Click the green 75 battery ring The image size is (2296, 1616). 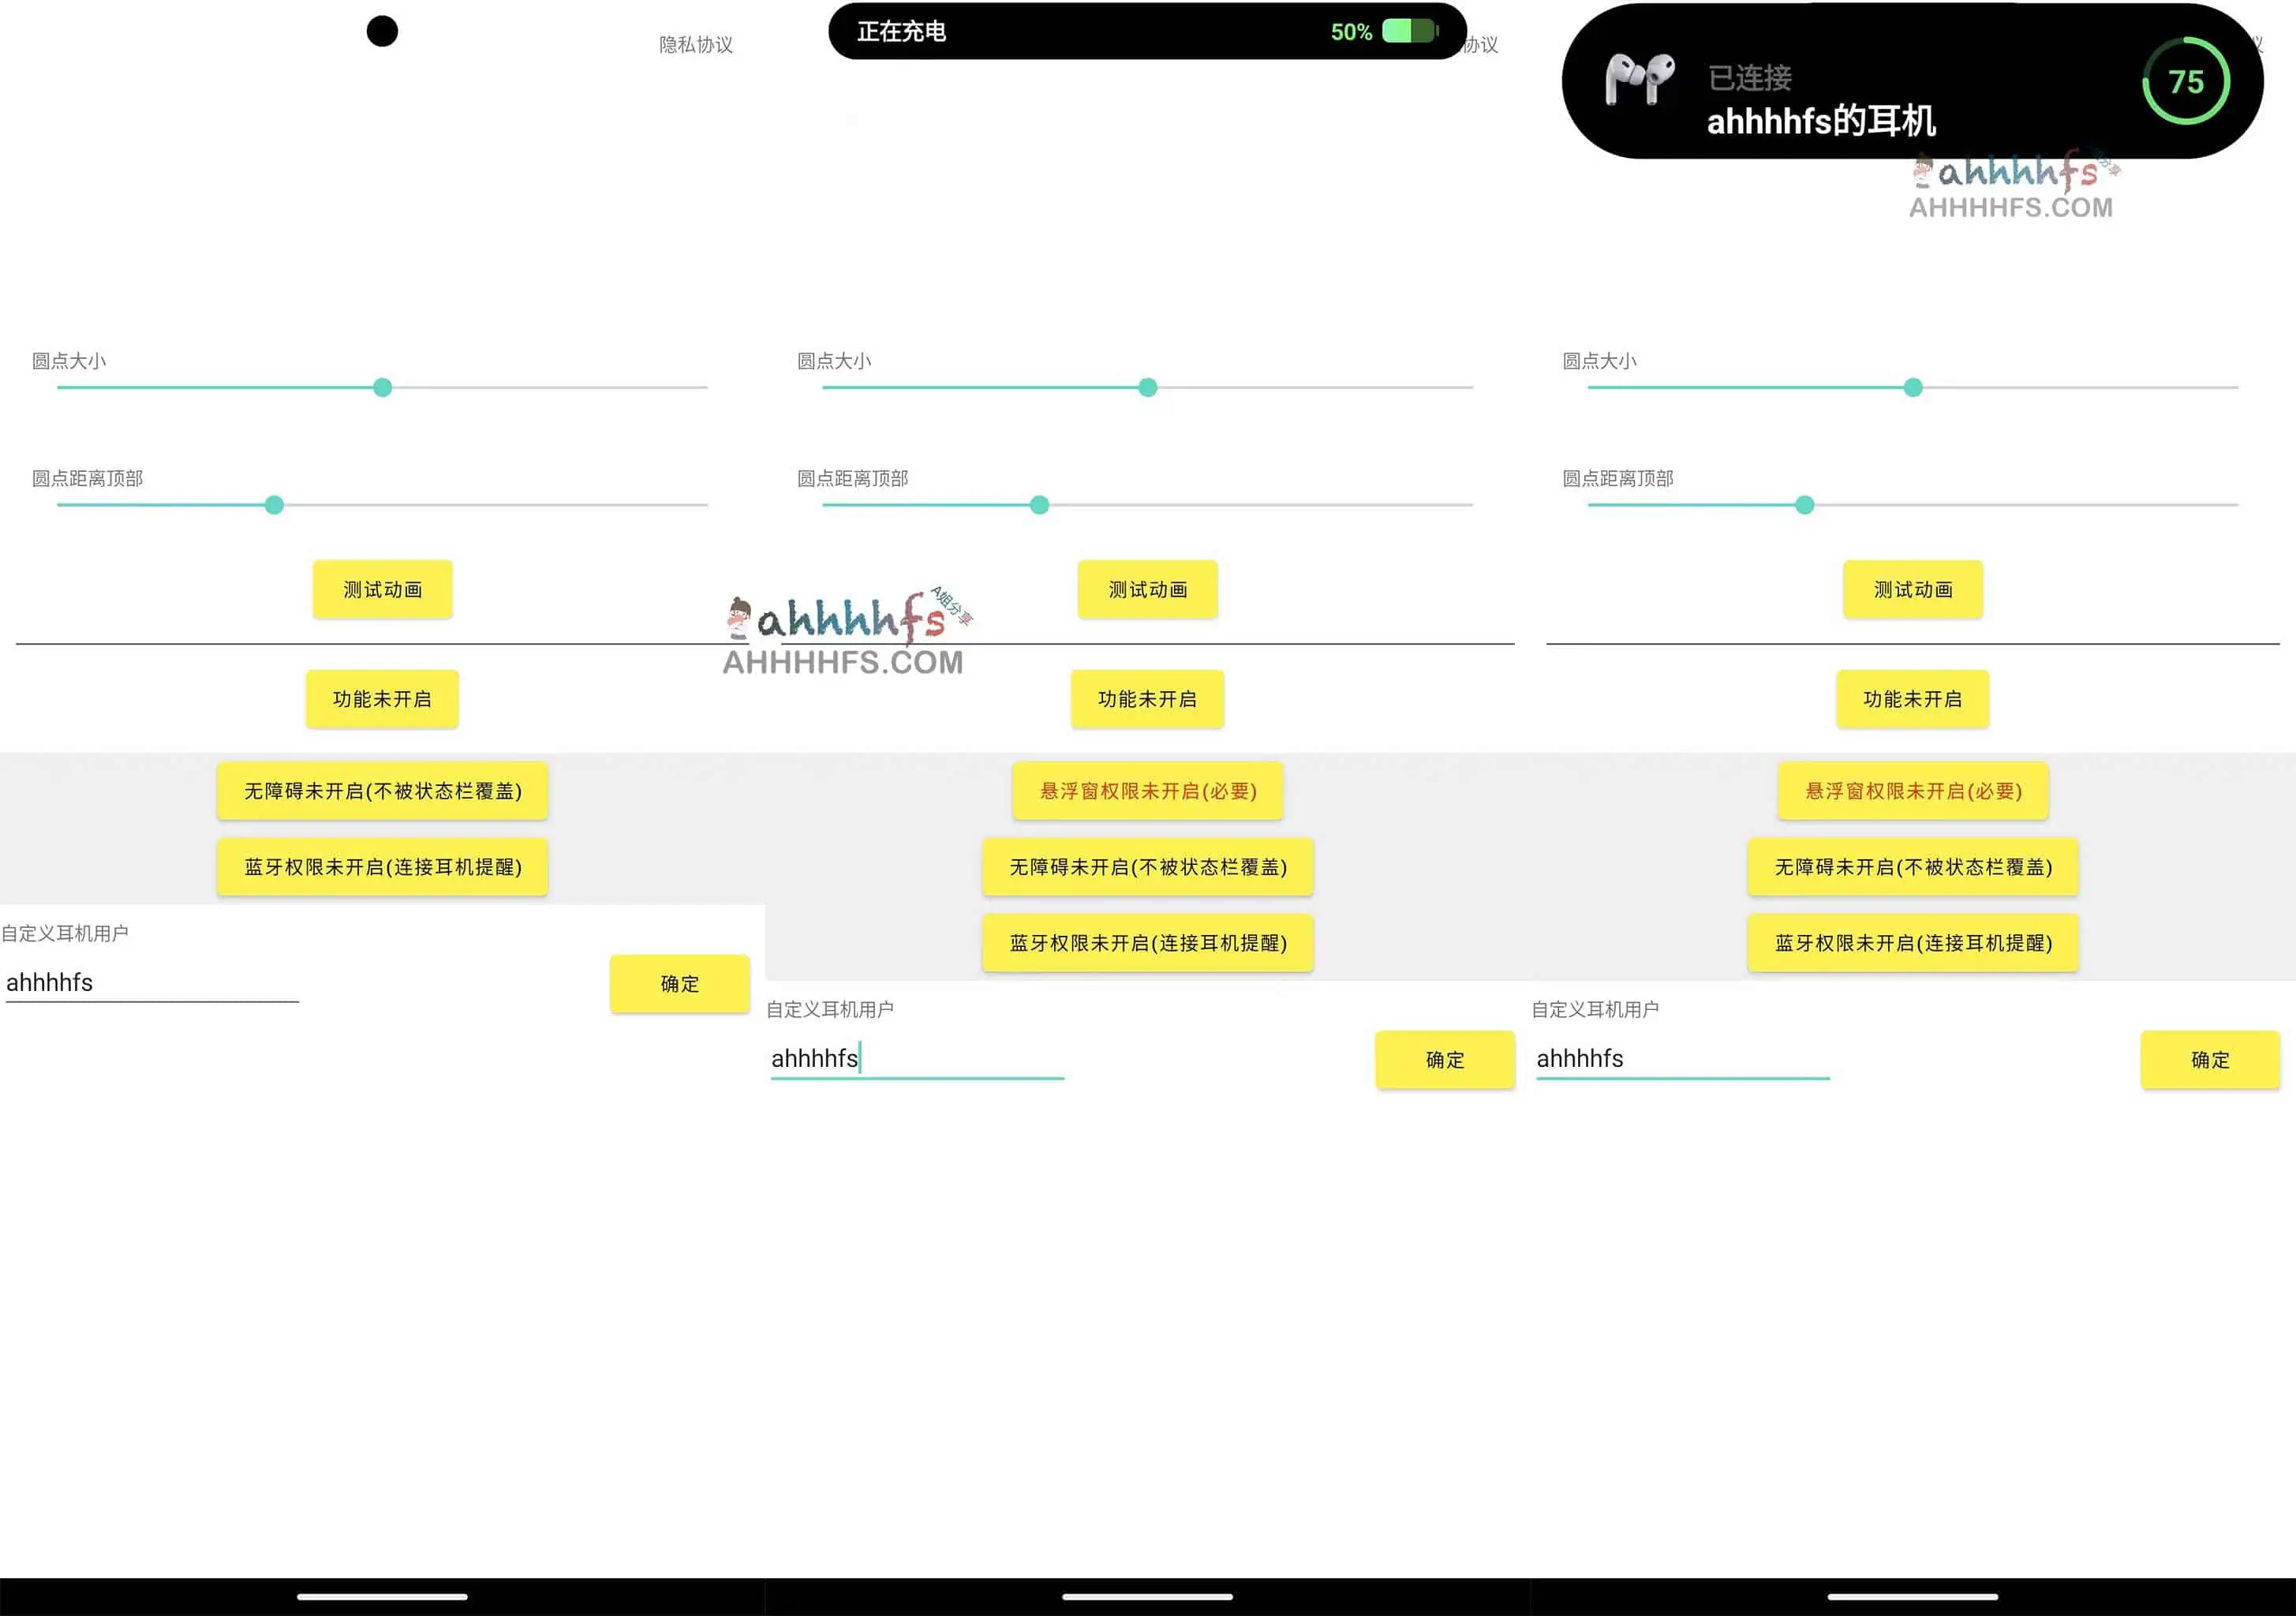[2185, 81]
